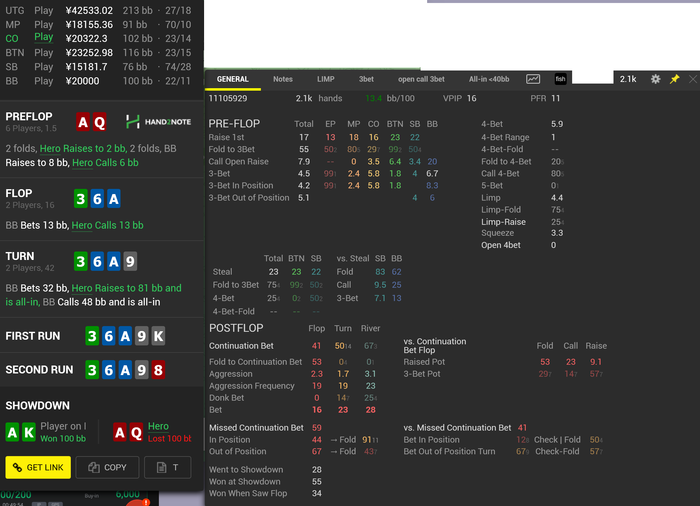Click the chain link icon on GET LINK
Image resolution: width=700 pixels, height=506 pixels.
point(17,467)
